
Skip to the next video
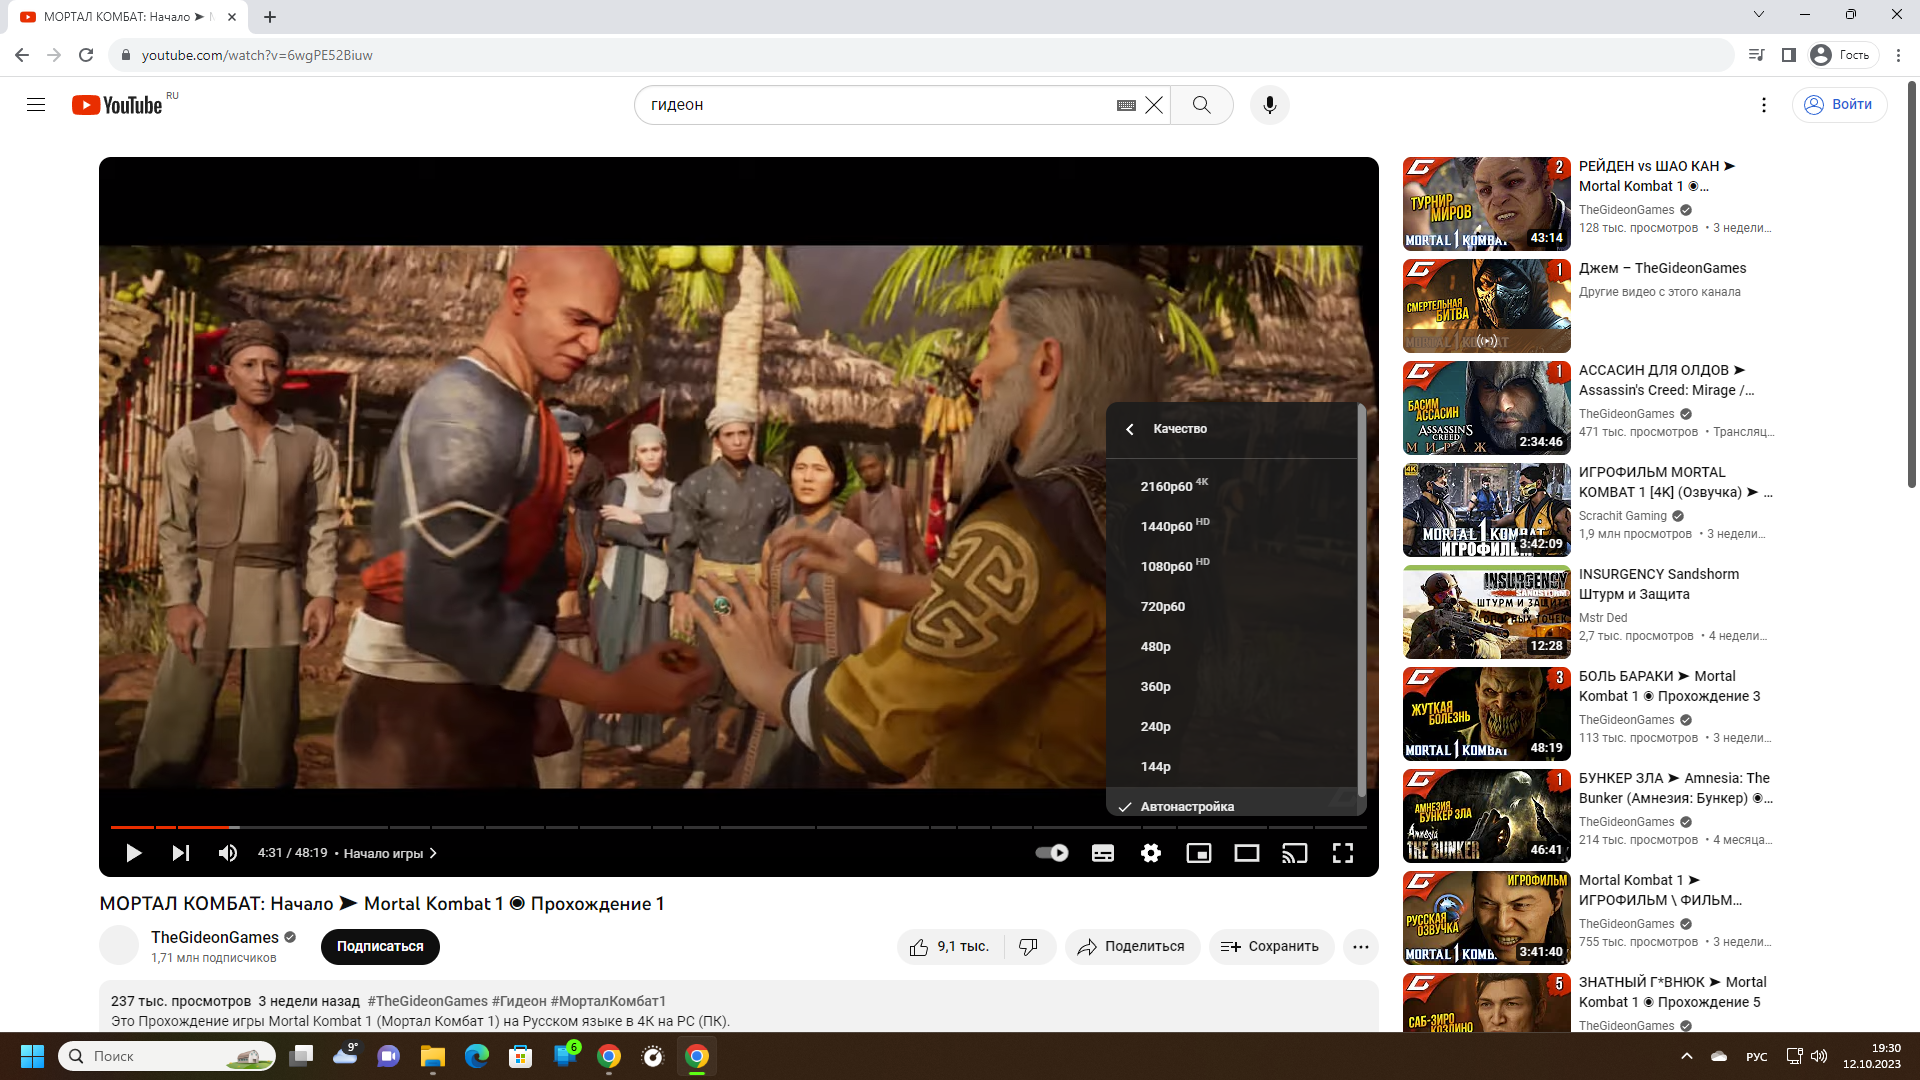pyautogui.click(x=181, y=853)
